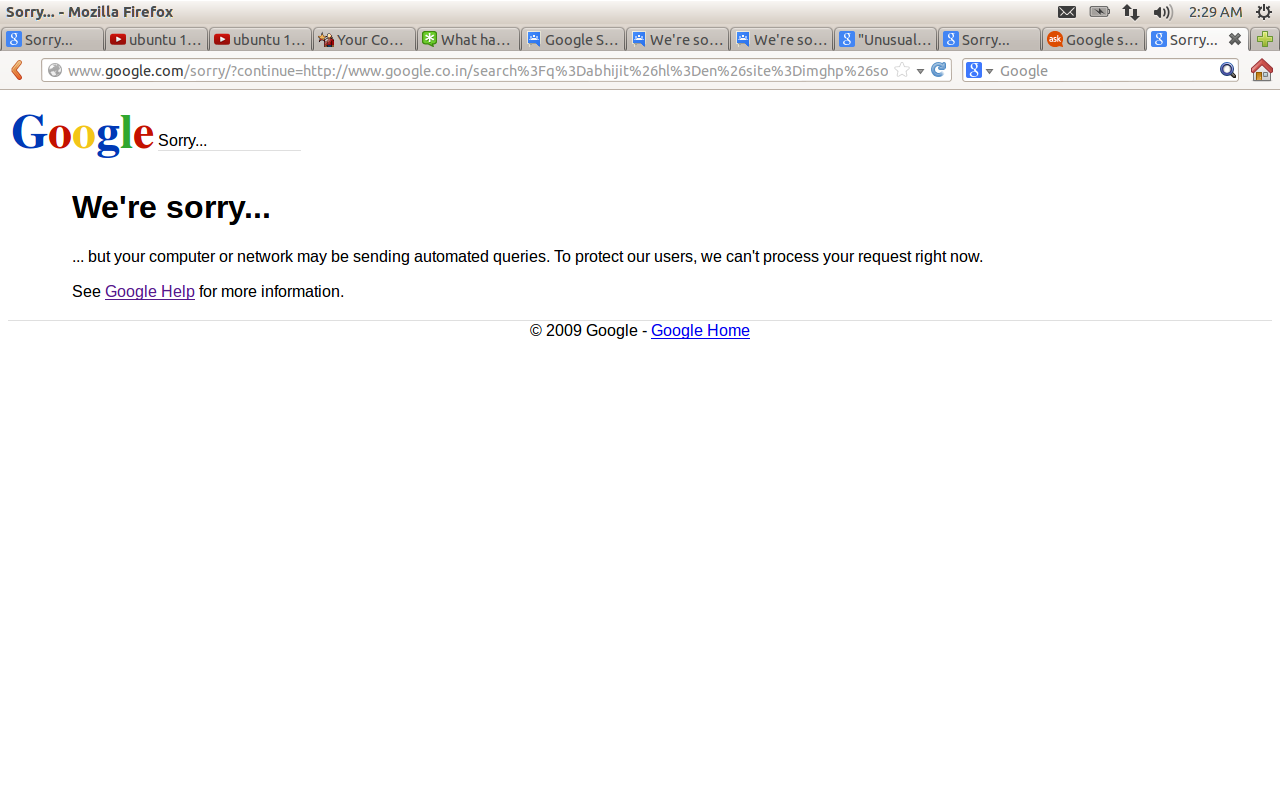This screenshot has height=800, width=1280.
Task: Close the active Sorry... tab
Action: click(1235, 39)
